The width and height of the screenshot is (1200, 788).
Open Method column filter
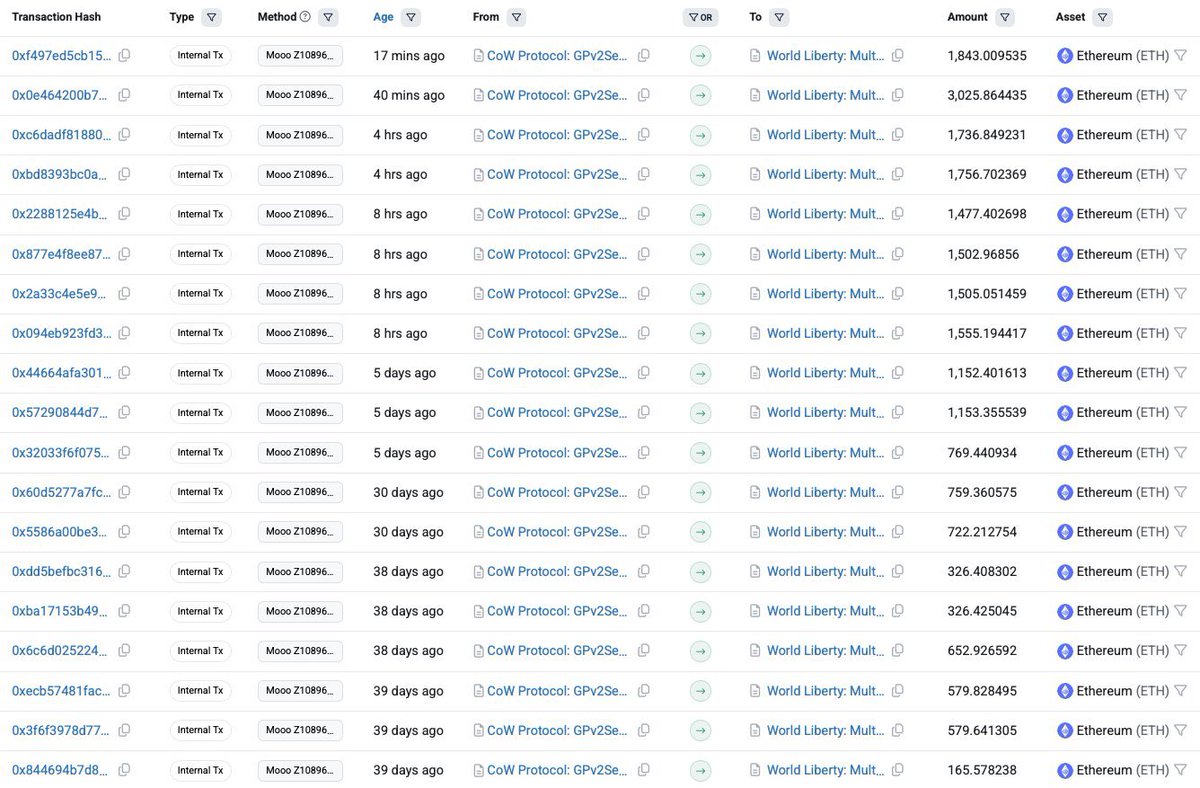point(328,17)
